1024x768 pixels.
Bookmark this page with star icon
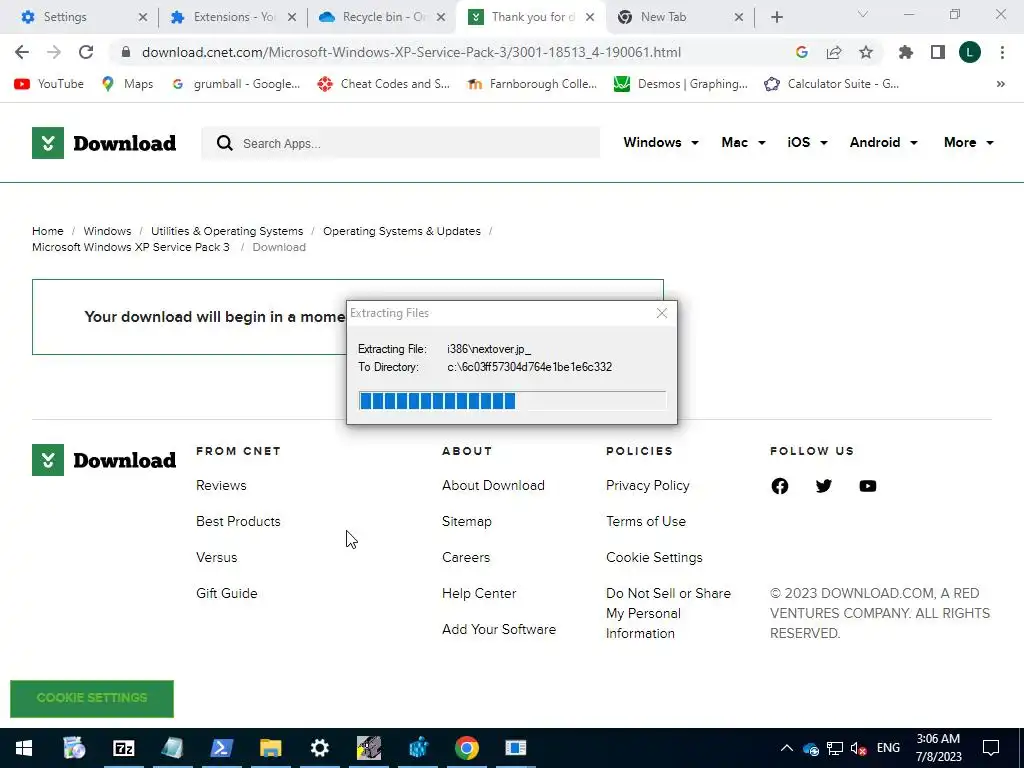(x=866, y=52)
